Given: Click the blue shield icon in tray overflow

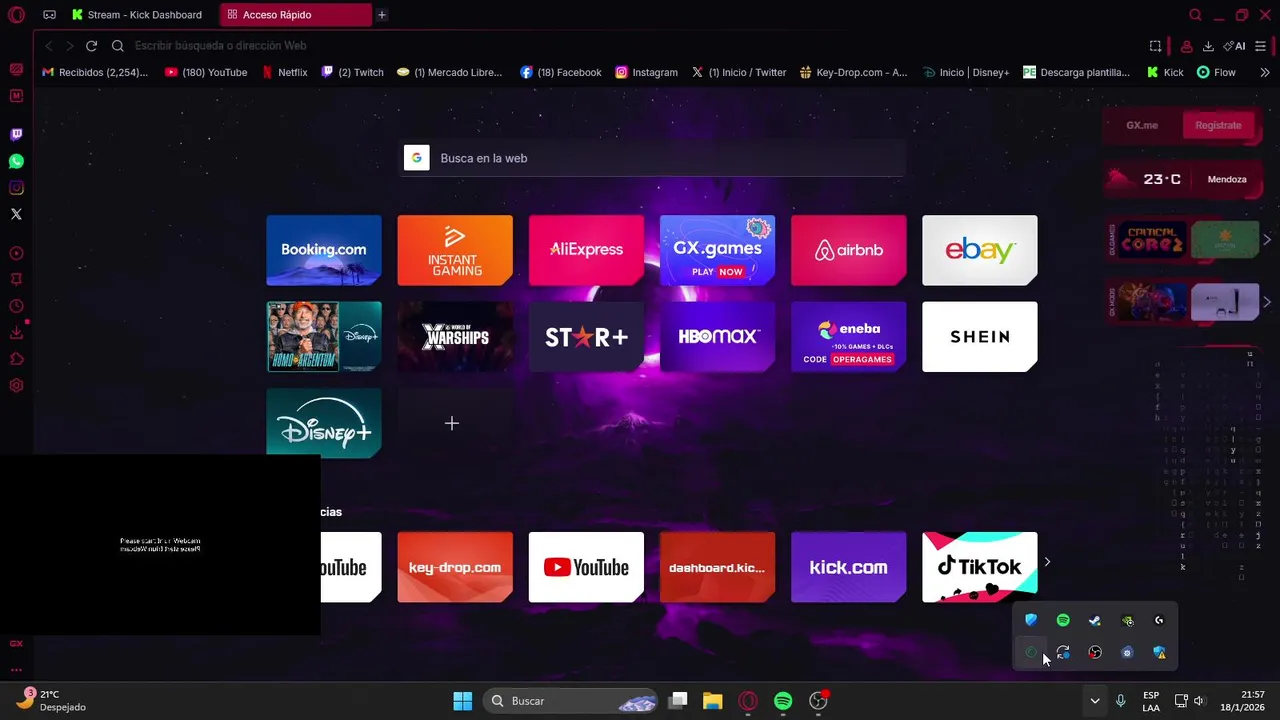Looking at the screenshot, I should pos(1031,620).
